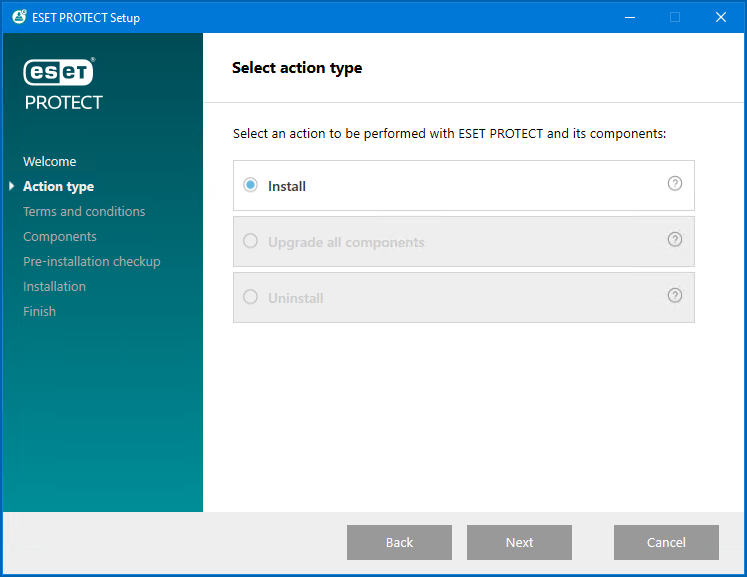Go to the Welcome step in sidebar

[50, 161]
